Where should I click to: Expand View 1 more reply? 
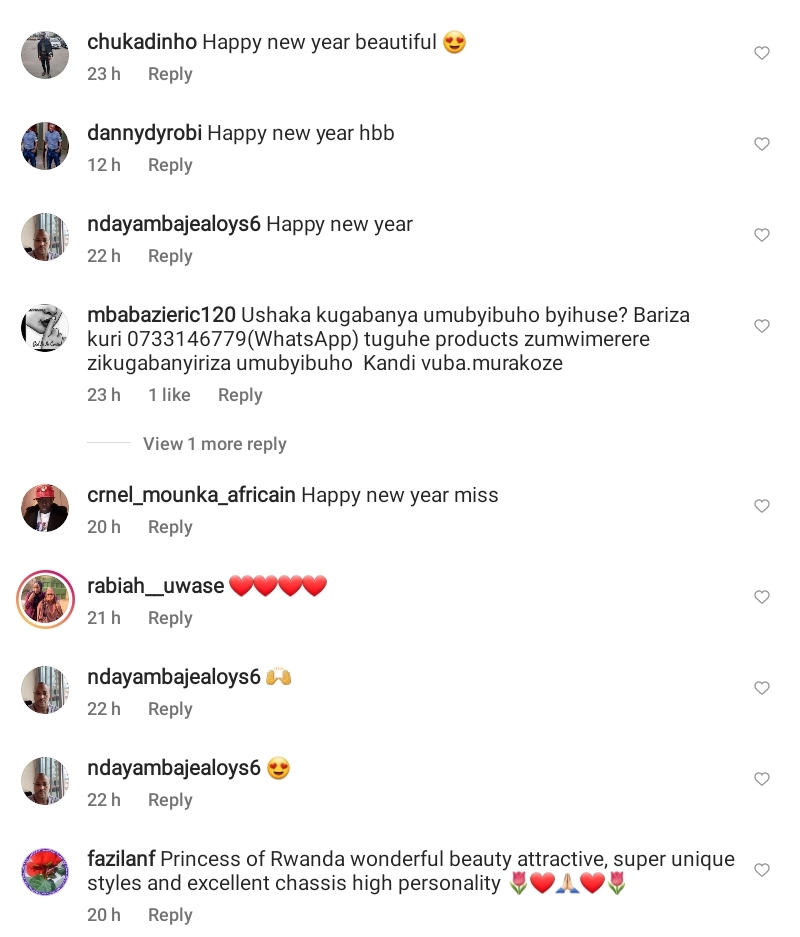(x=214, y=444)
